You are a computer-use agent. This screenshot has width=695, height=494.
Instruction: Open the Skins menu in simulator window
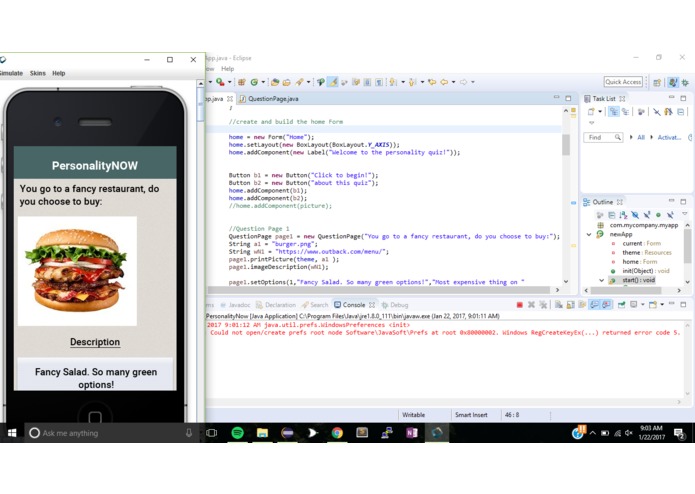(x=38, y=73)
